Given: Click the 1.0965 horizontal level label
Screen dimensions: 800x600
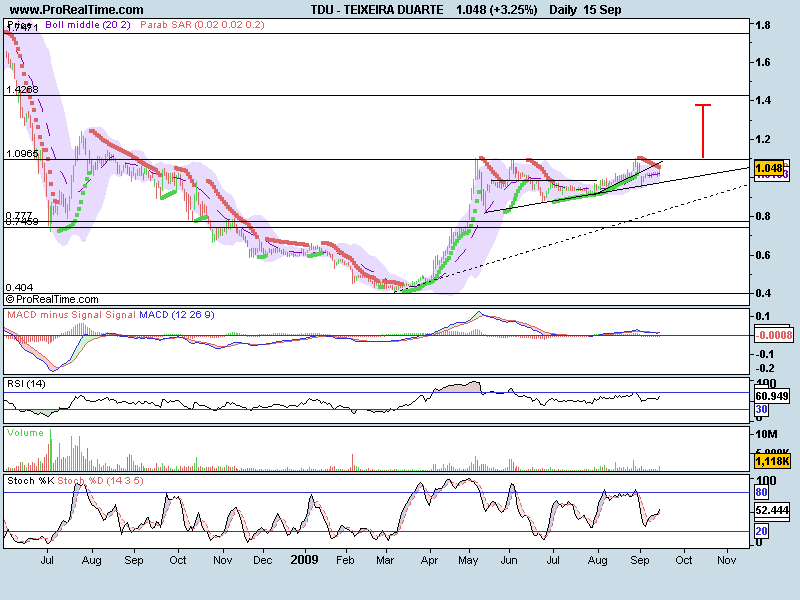Looking at the screenshot, I should 22,154.
